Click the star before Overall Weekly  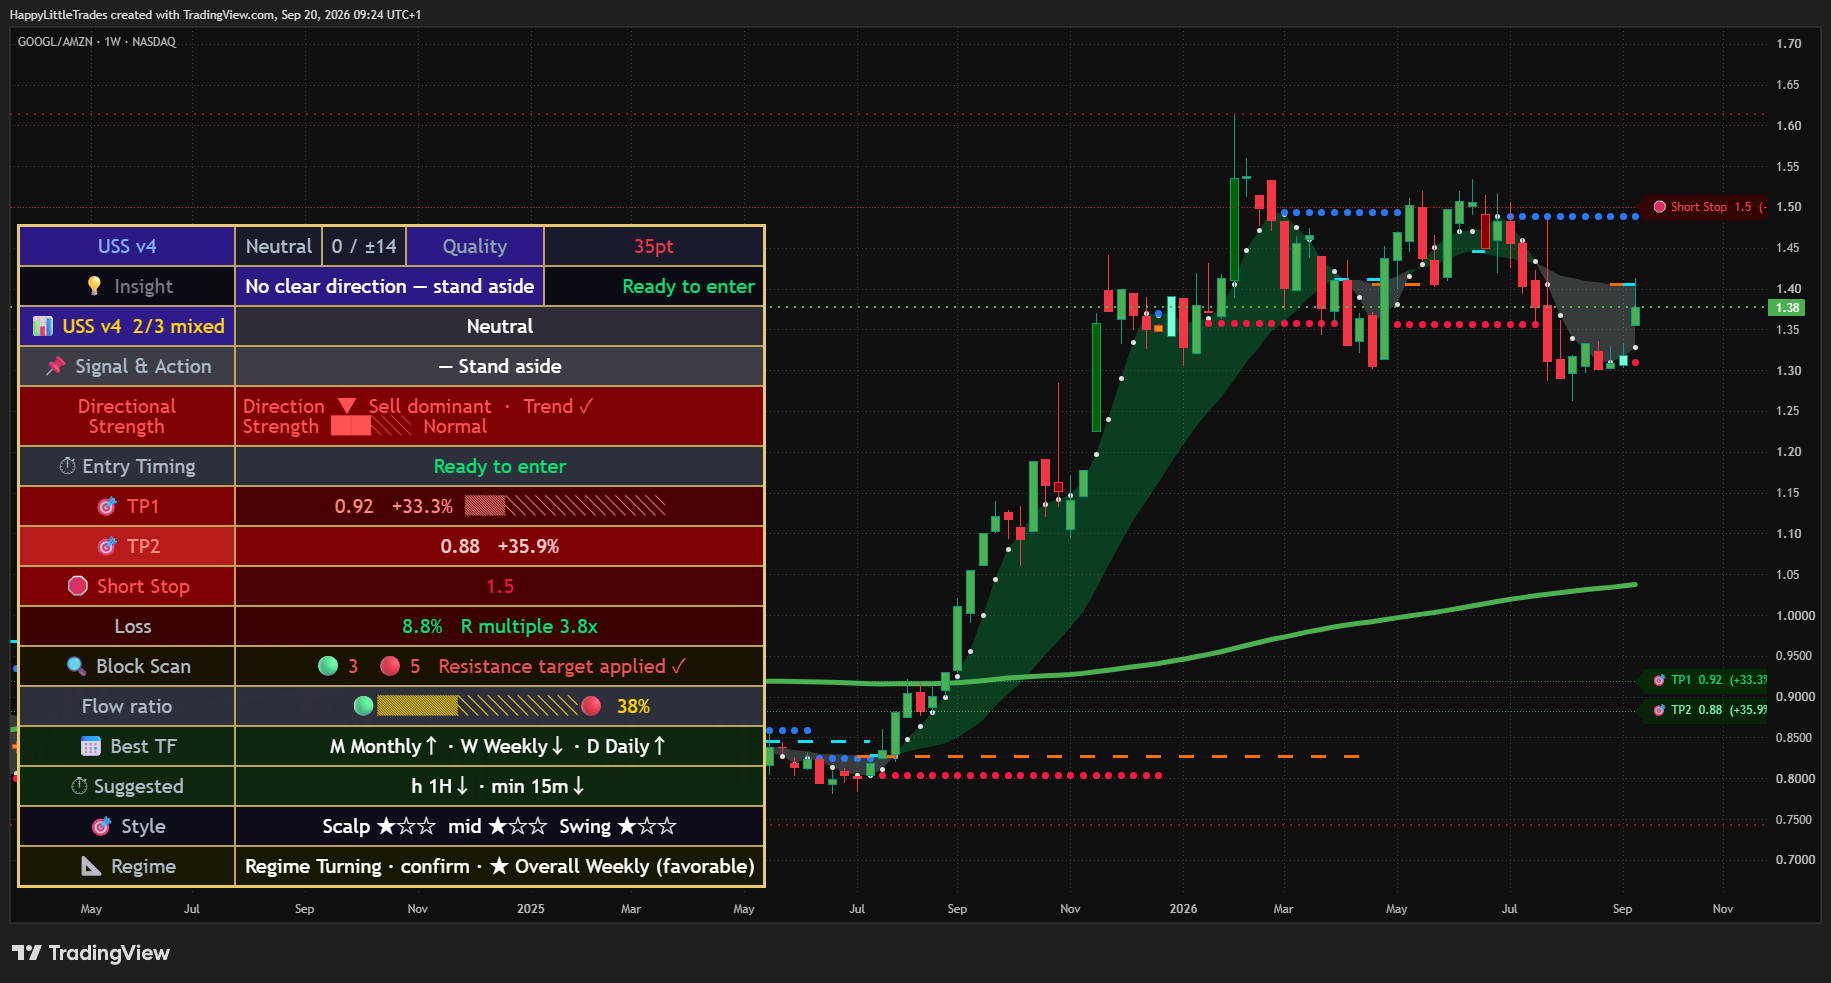point(499,866)
